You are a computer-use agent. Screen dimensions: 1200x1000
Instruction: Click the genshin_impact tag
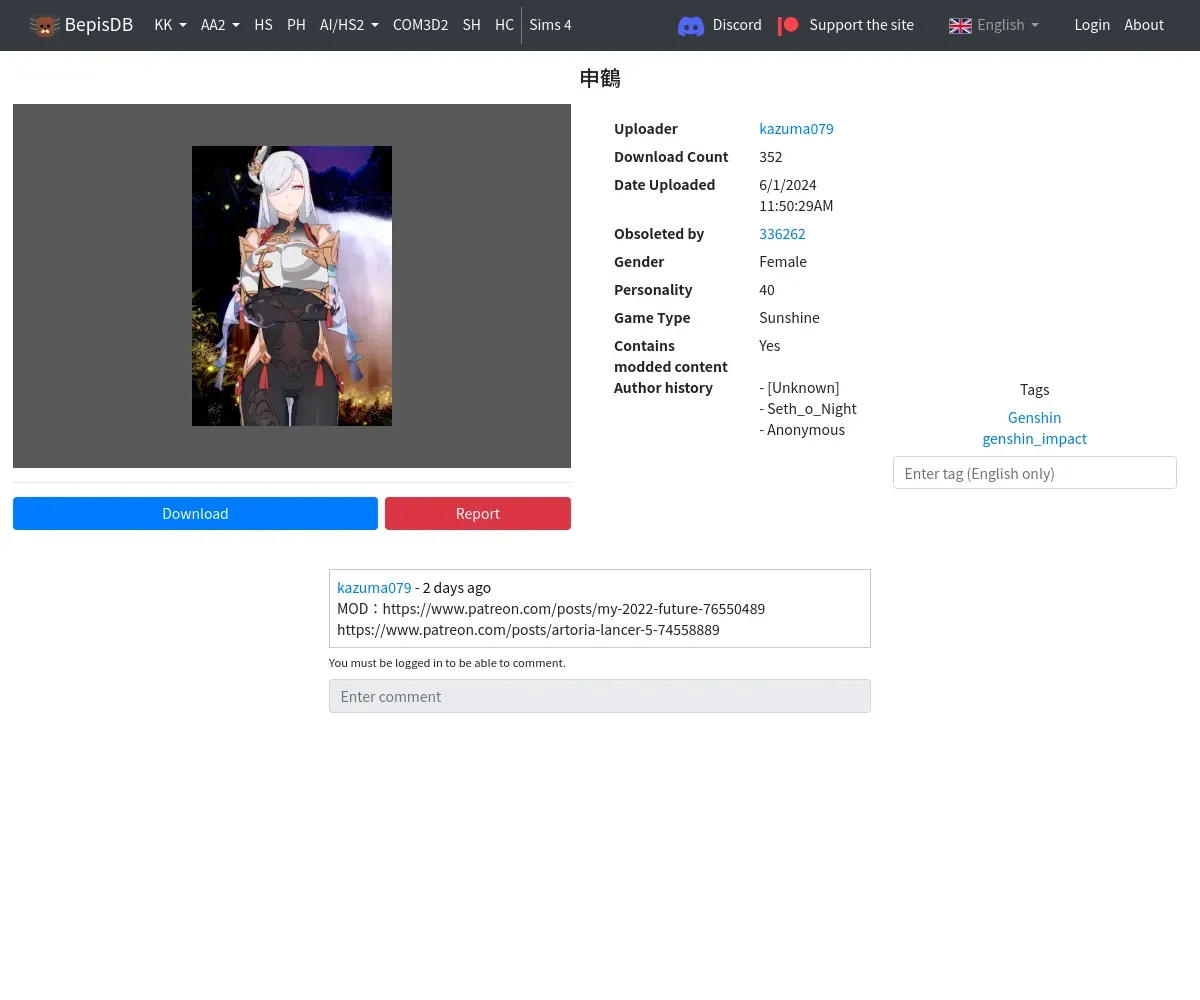(x=1034, y=439)
